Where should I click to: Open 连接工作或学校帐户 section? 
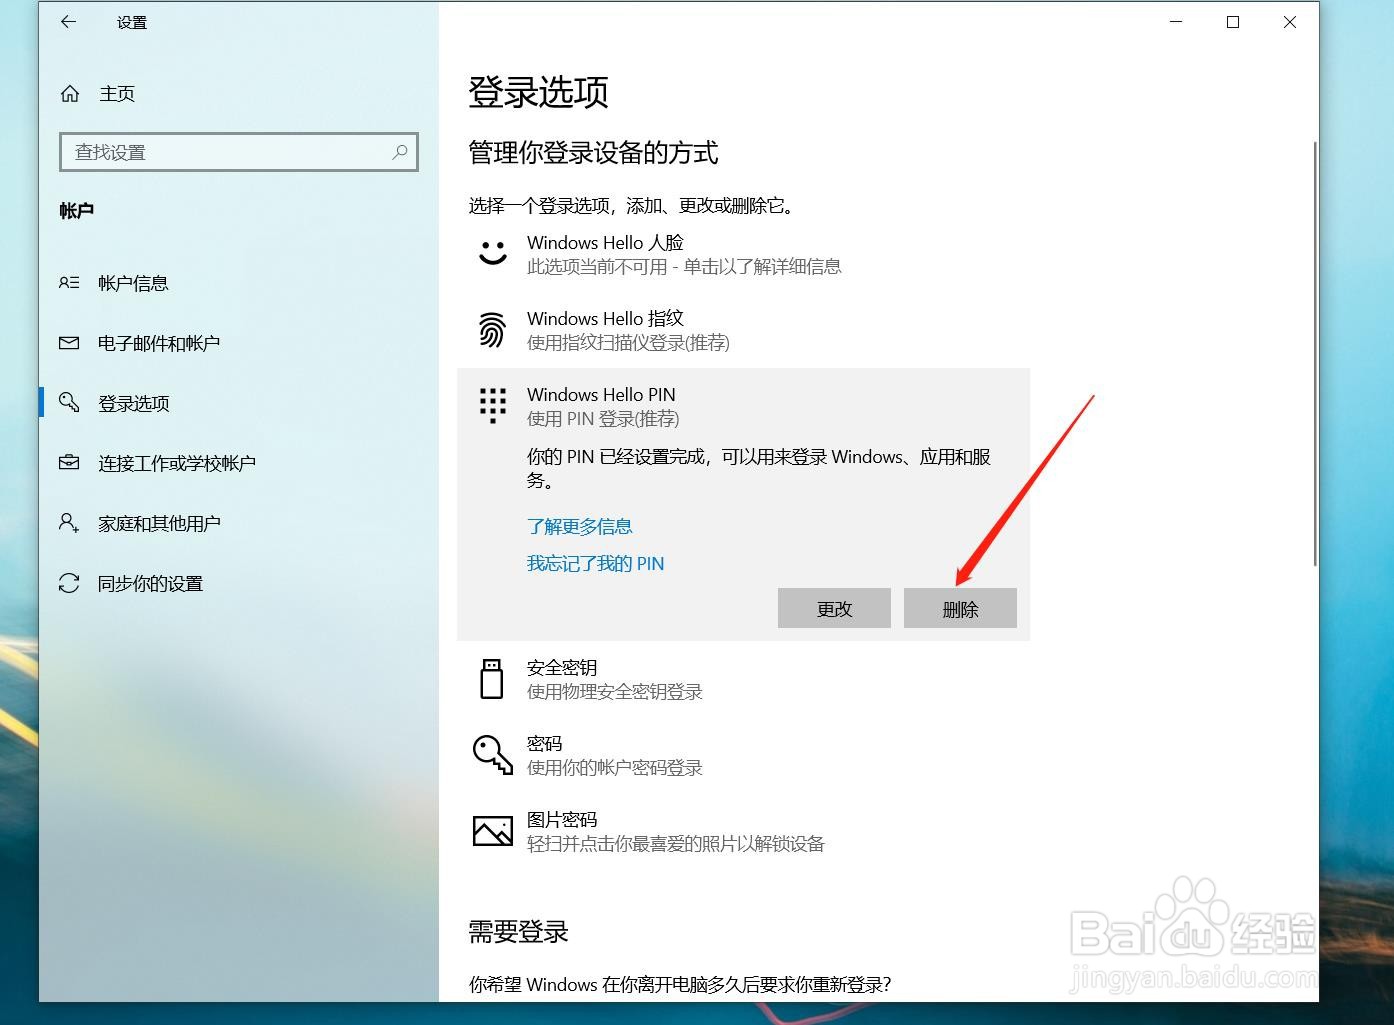point(177,462)
